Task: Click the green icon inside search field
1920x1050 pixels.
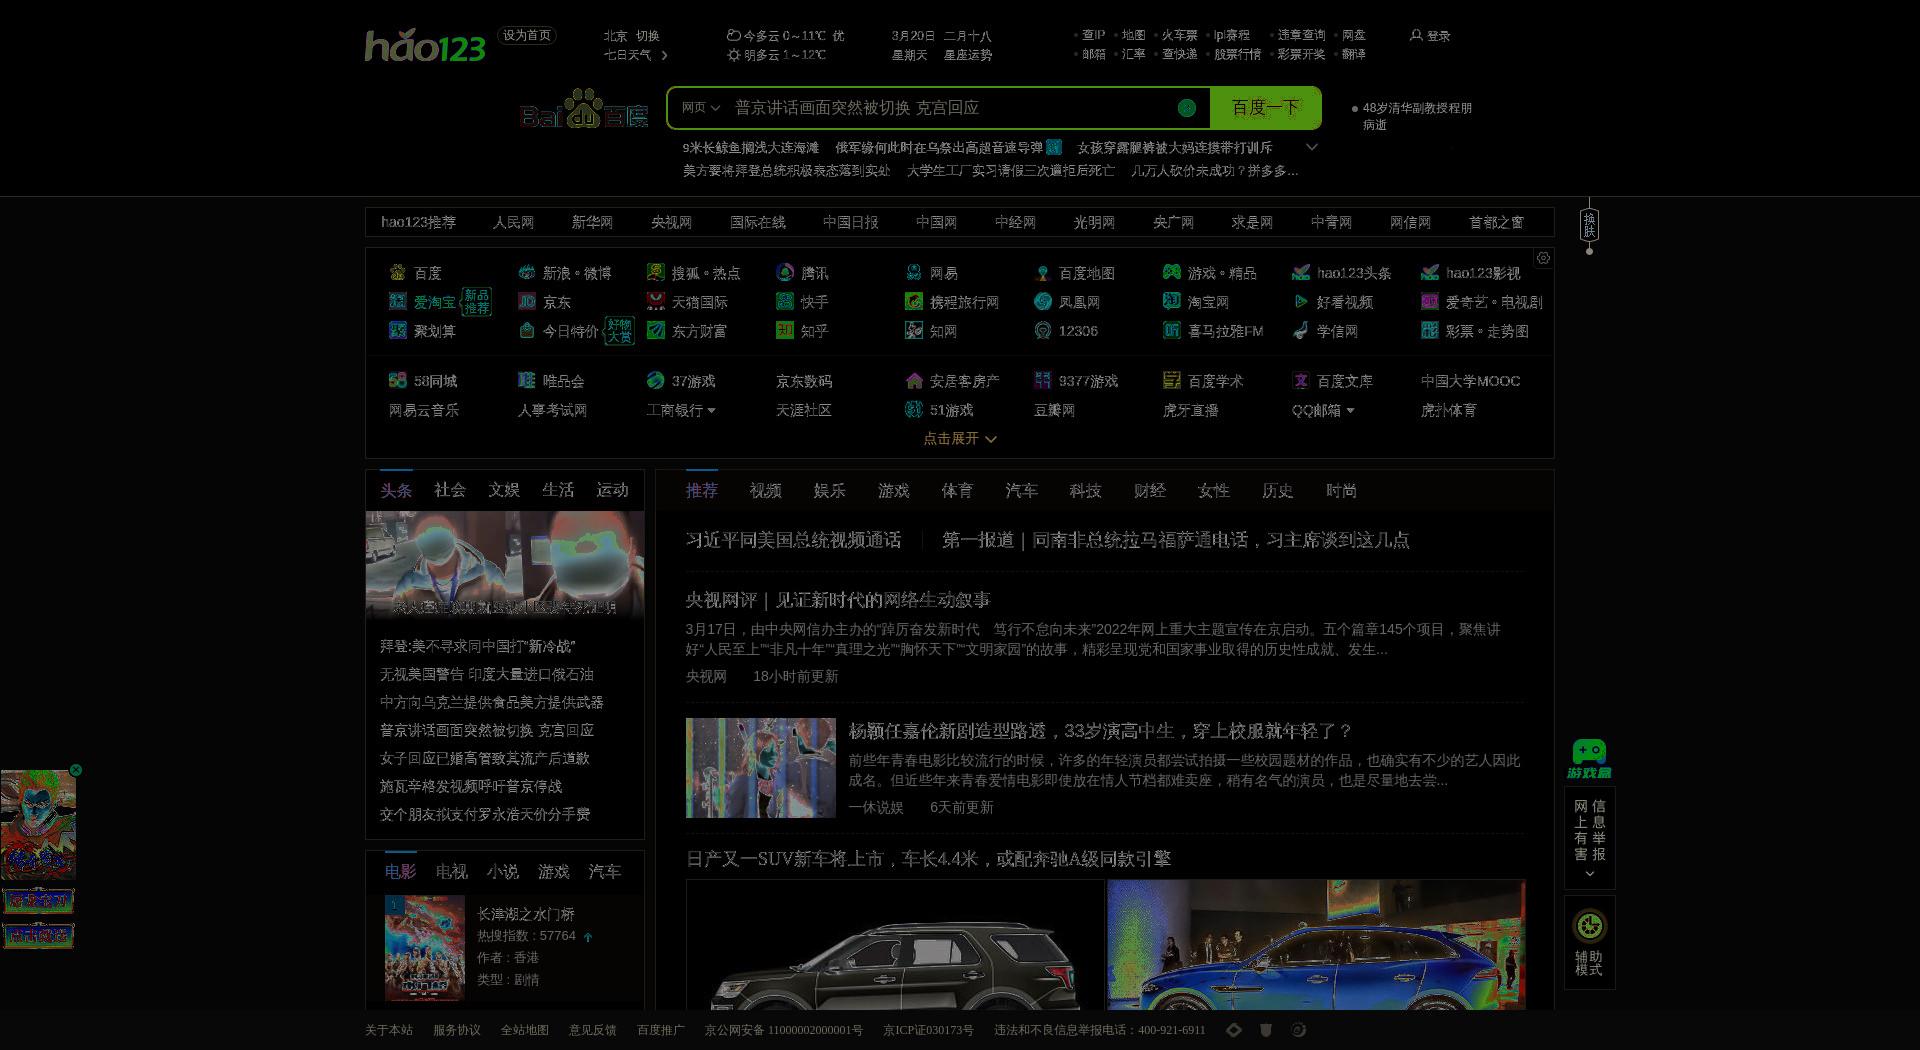Action: tap(1187, 108)
